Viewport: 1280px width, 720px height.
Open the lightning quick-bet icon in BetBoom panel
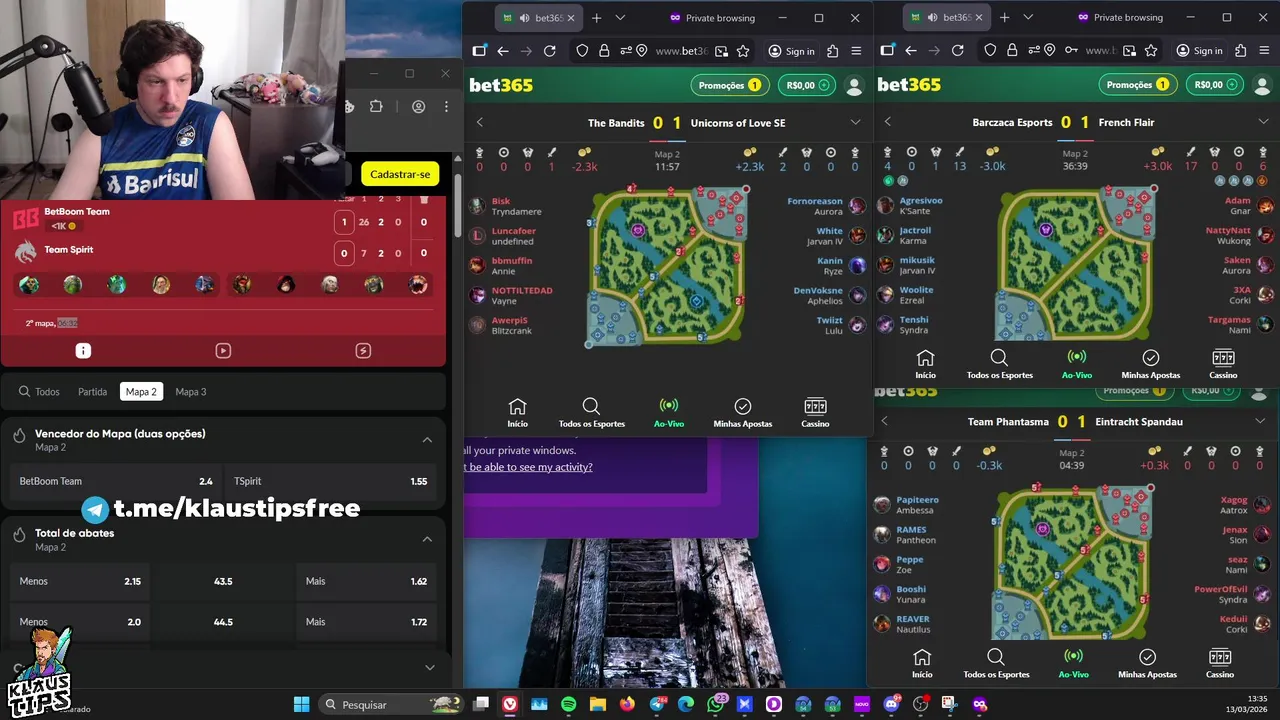pos(363,351)
